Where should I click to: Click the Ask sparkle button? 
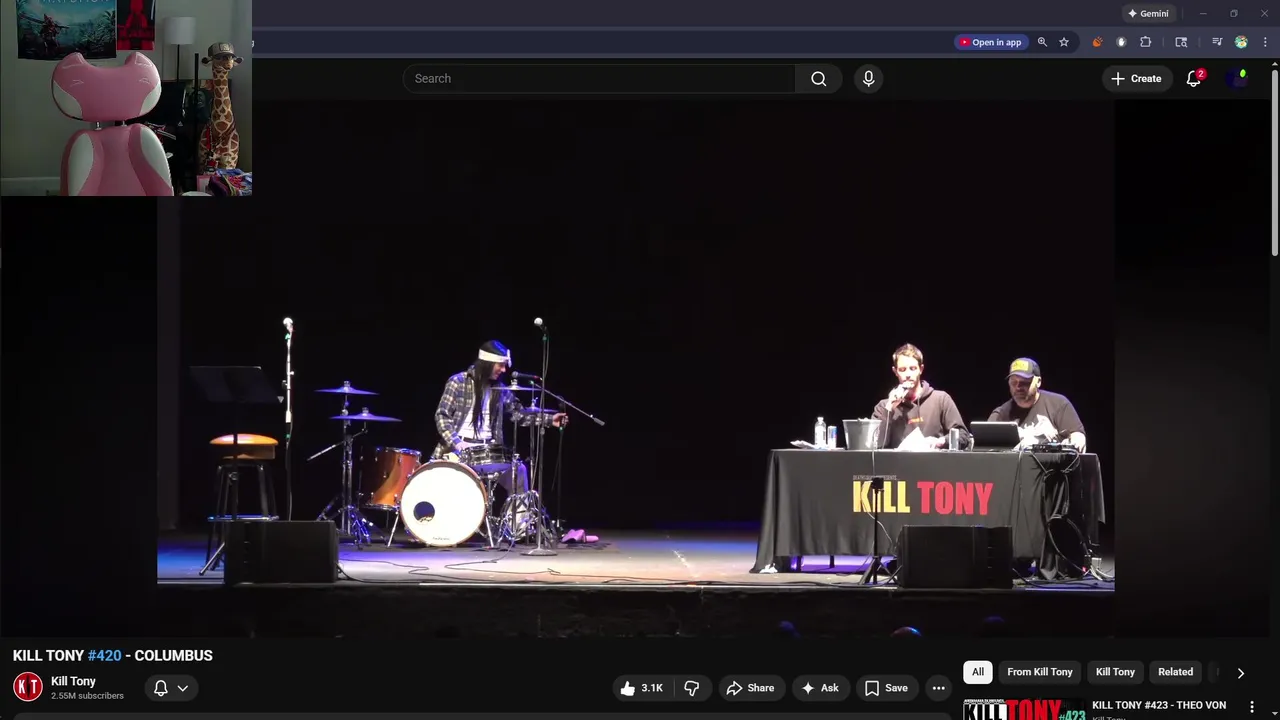819,688
